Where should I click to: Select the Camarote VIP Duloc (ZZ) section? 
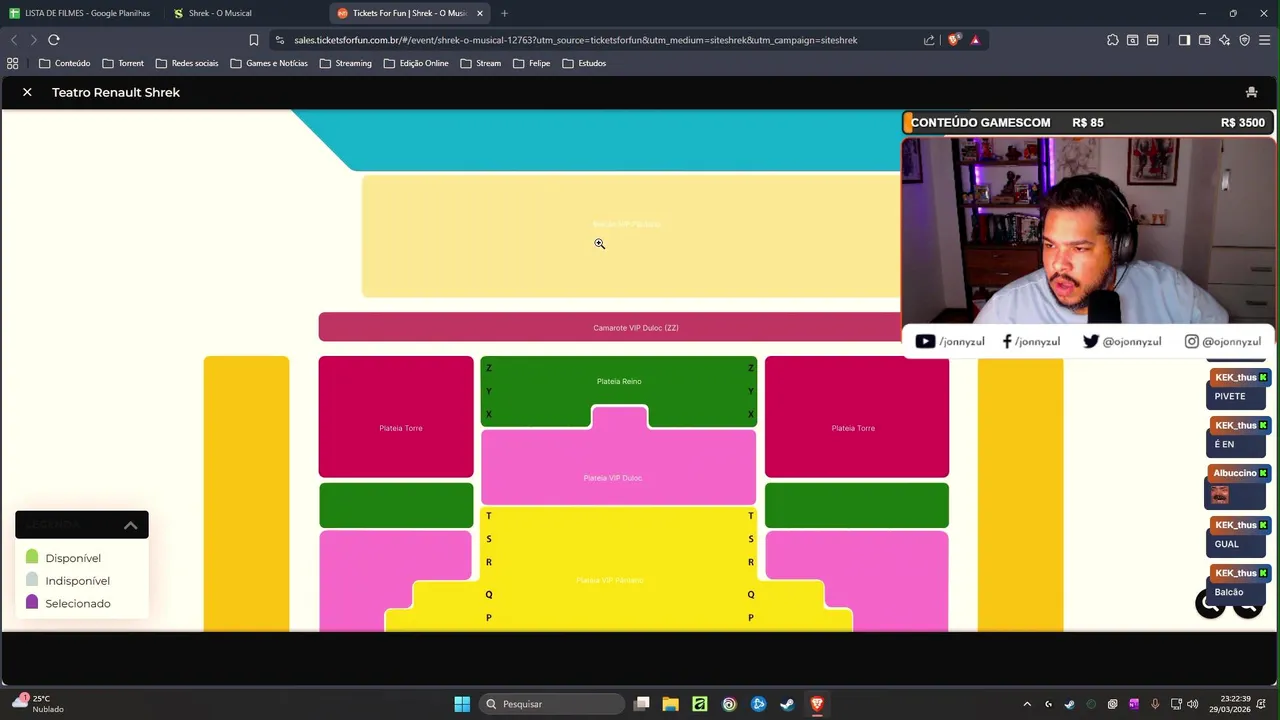[610, 327]
